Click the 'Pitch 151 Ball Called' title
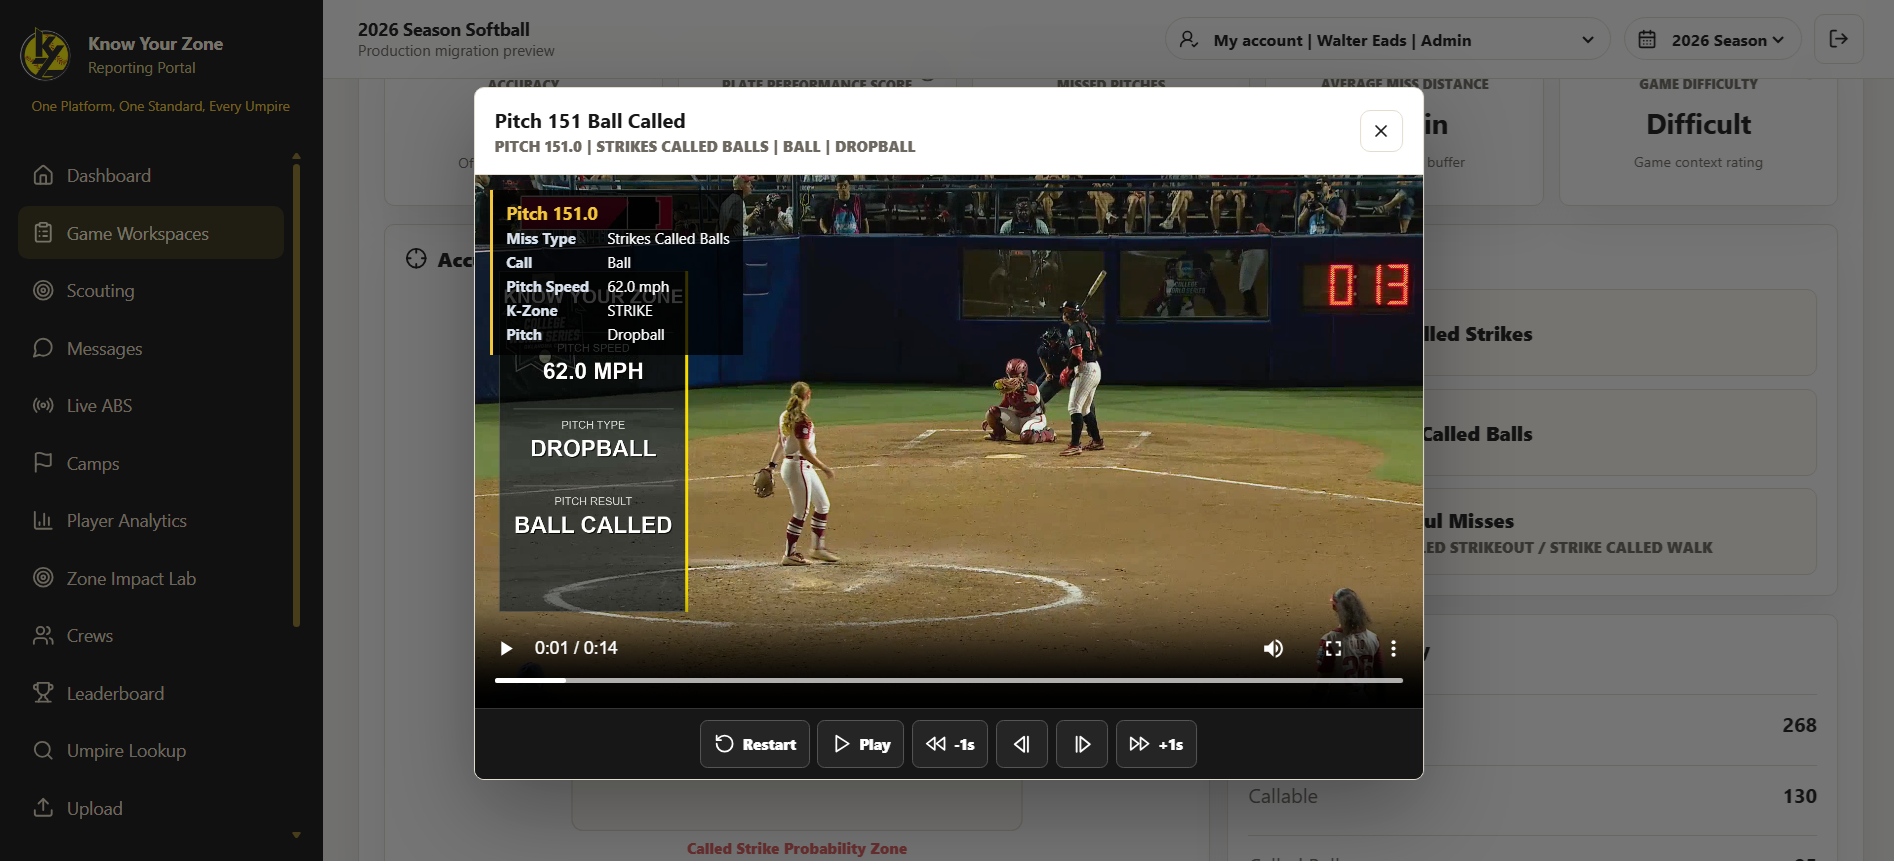 pos(590,121)
